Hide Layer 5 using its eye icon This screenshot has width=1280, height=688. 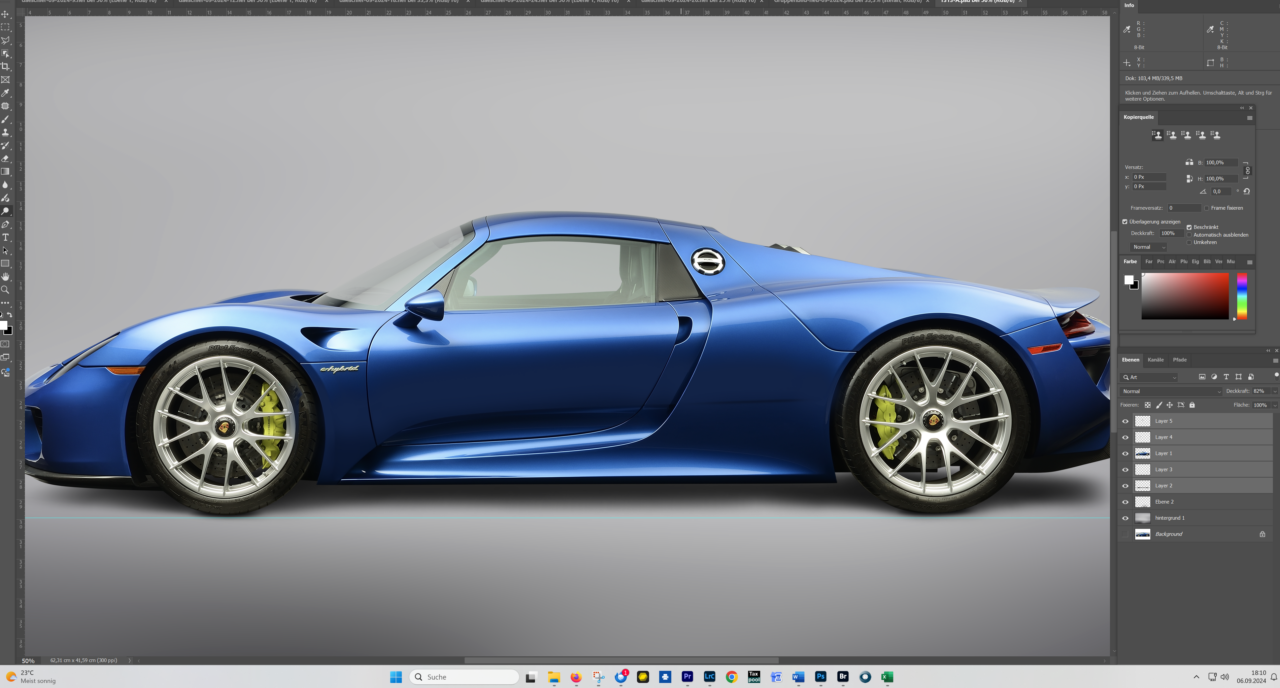tap(1125, 421)
